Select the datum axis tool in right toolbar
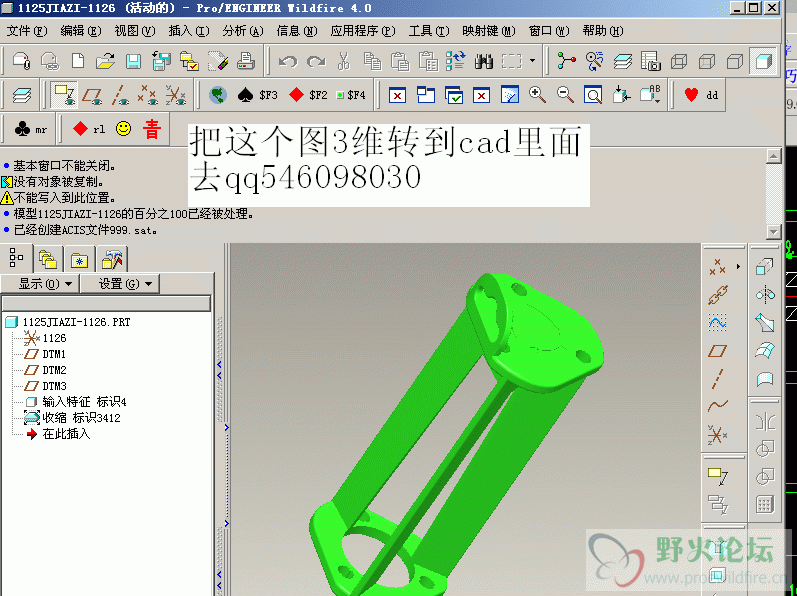797x596 pixels. [718, 379]
